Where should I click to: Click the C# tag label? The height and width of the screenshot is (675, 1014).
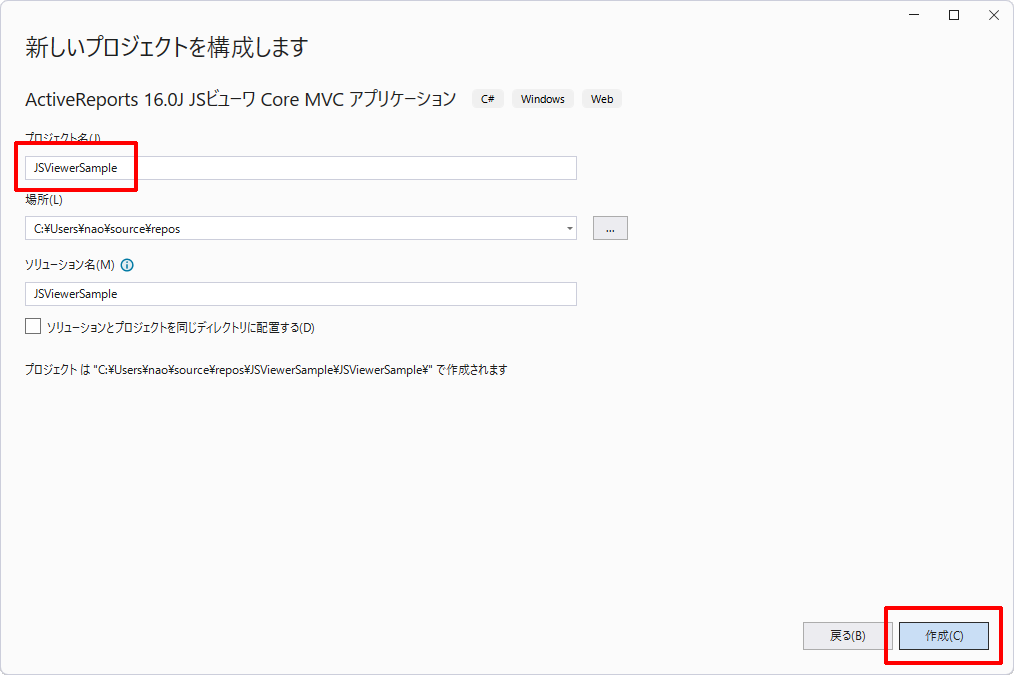(488, 99)
